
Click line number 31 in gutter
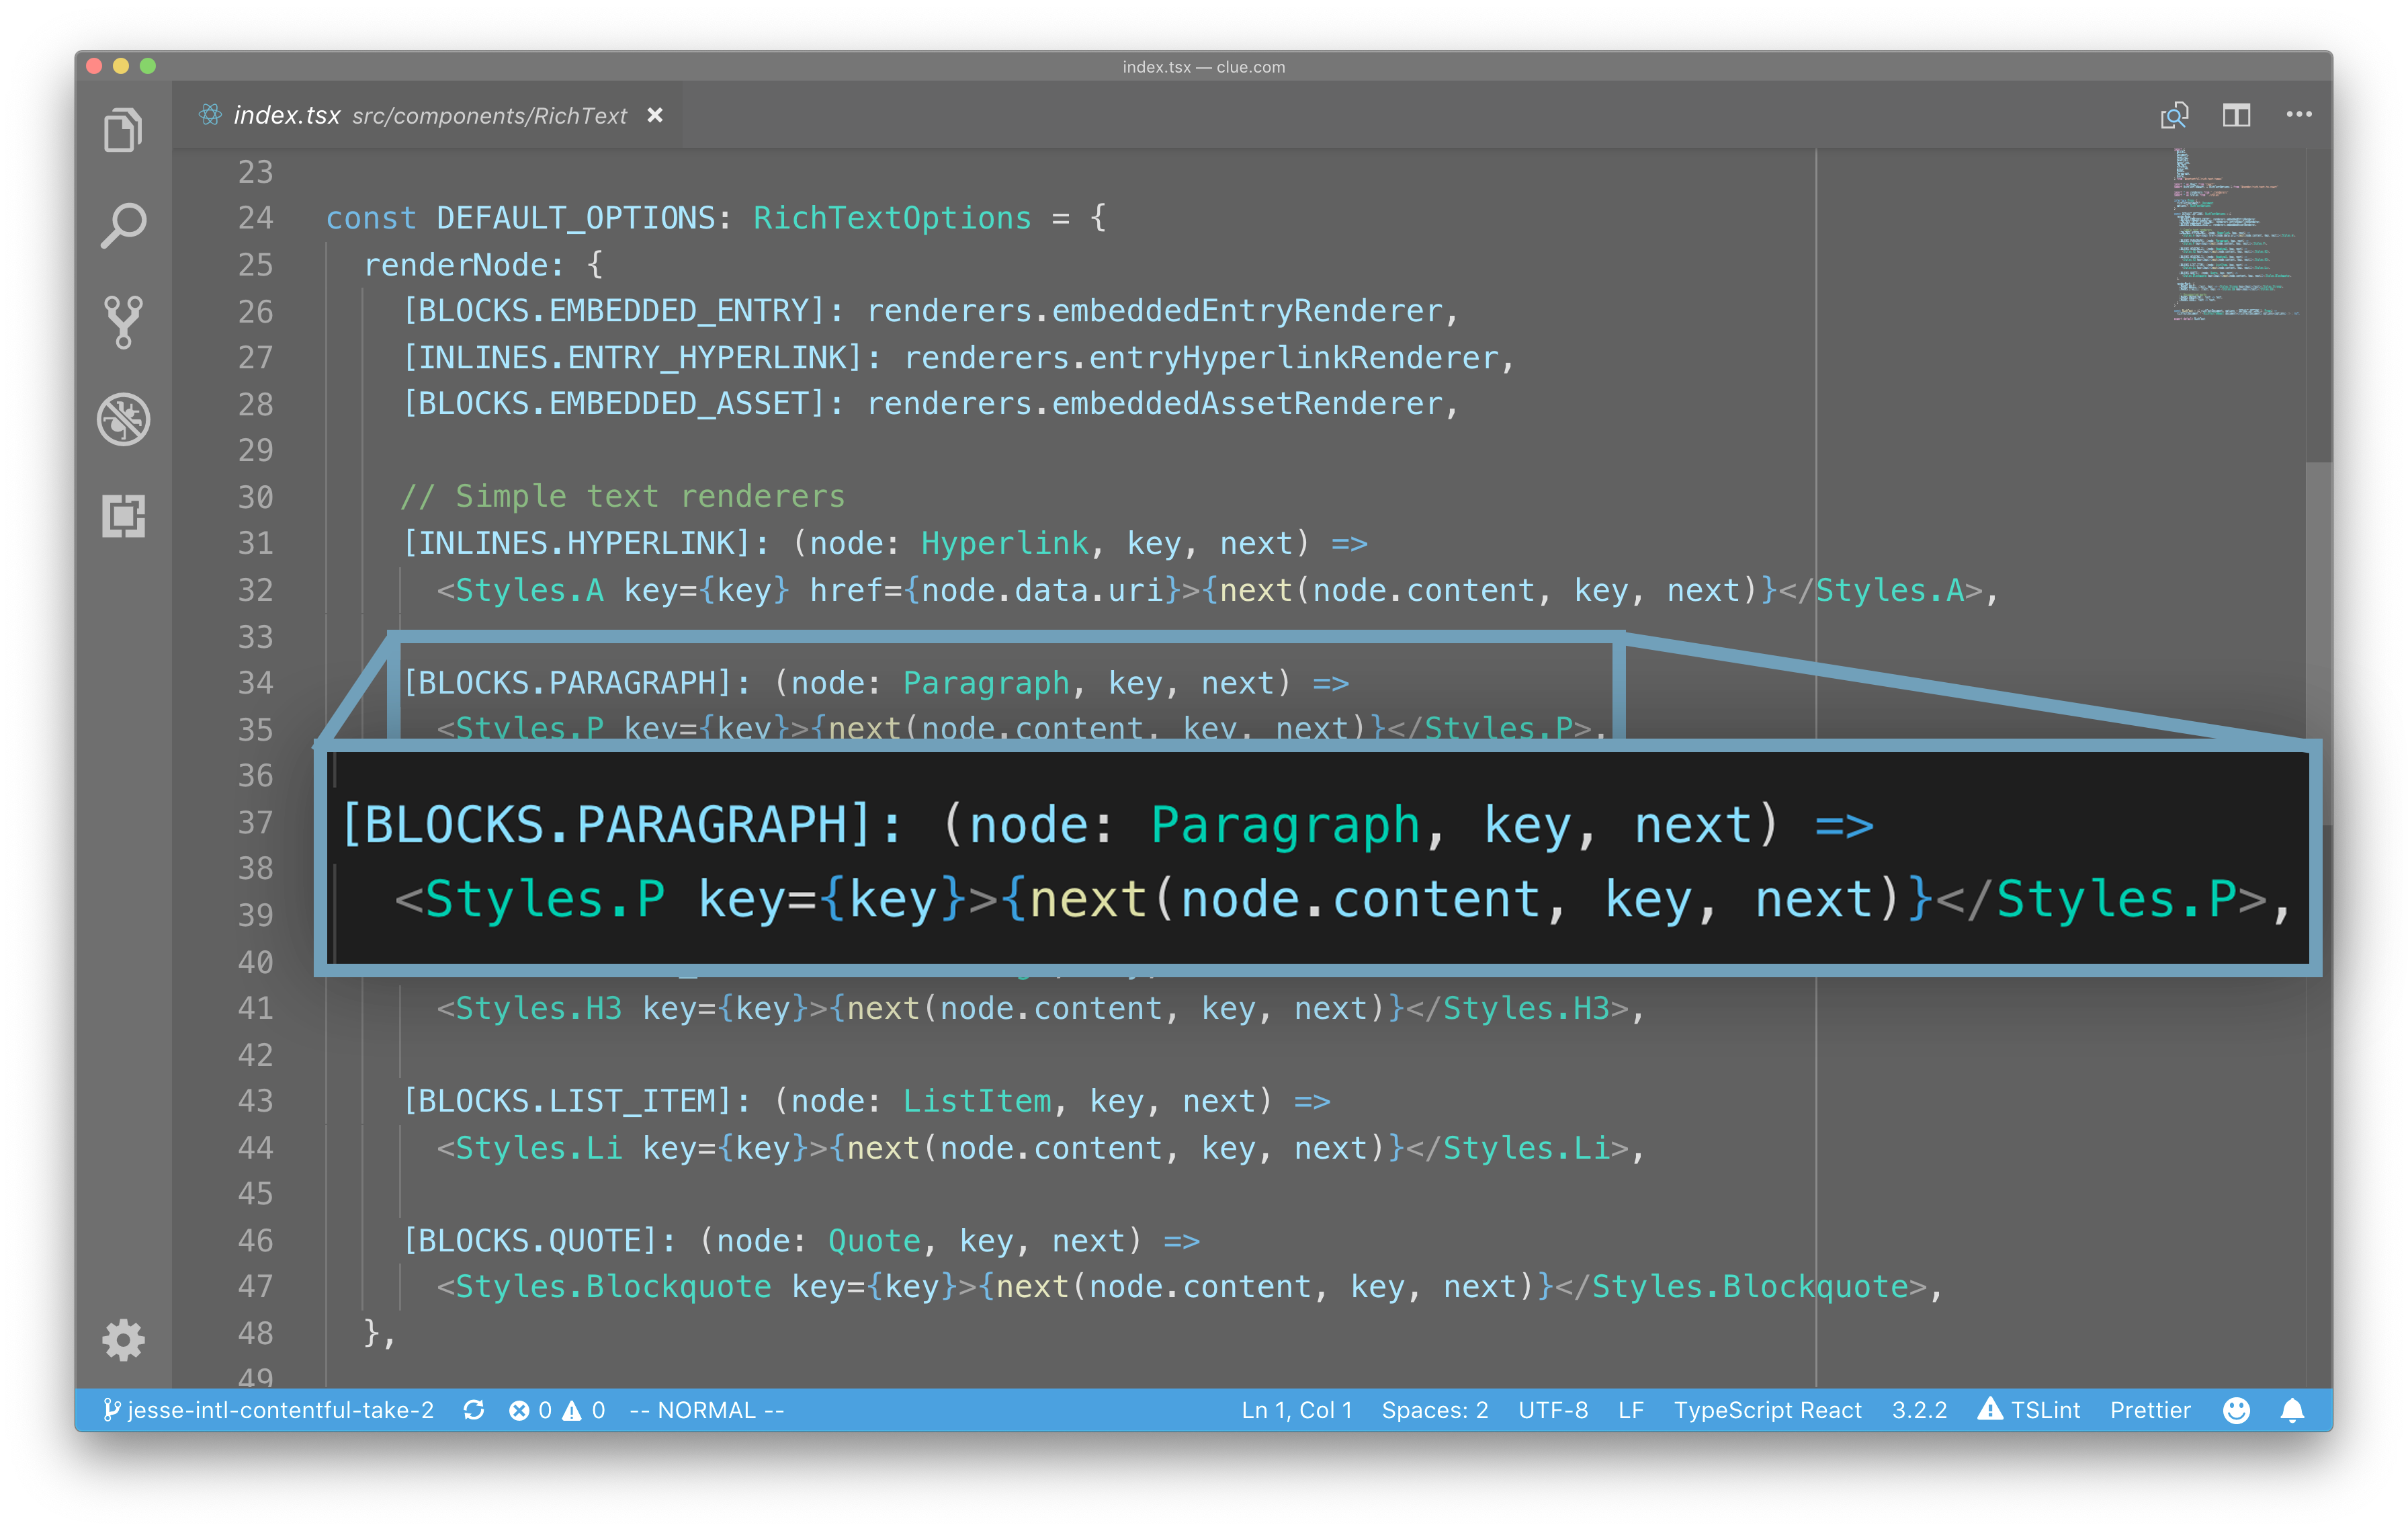click(x=256, y=543)
